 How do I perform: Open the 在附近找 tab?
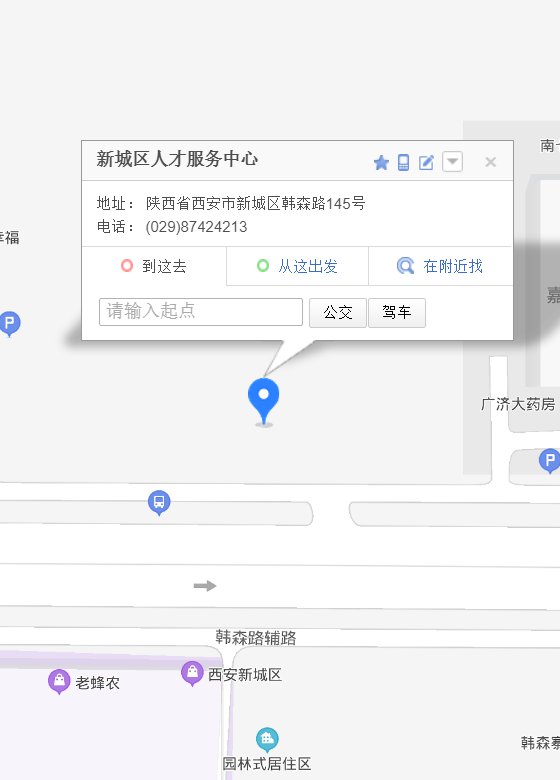(440, 266)
